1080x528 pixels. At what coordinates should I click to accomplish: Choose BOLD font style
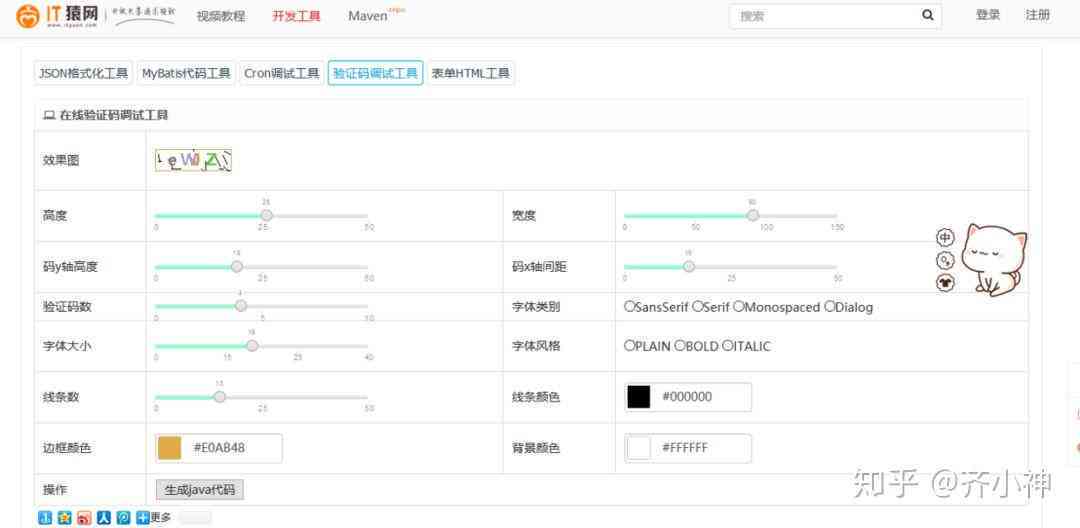point(679,346)
